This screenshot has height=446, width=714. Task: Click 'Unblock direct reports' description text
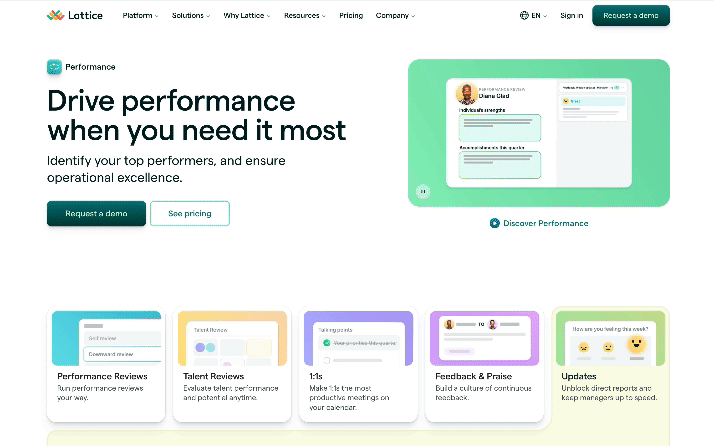pyautogui.click(x=609, y=393)
